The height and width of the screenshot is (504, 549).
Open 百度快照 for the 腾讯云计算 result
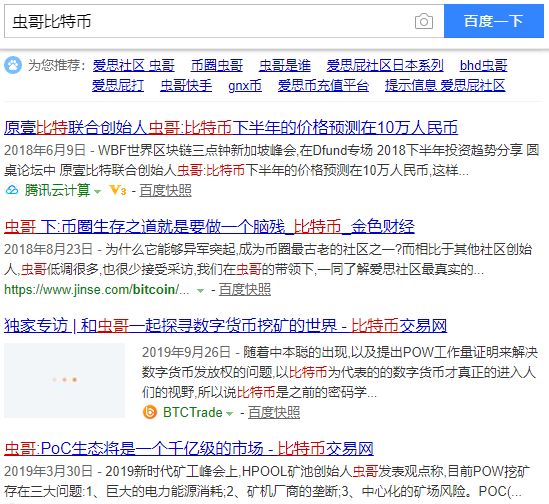[x=165, y=191]
